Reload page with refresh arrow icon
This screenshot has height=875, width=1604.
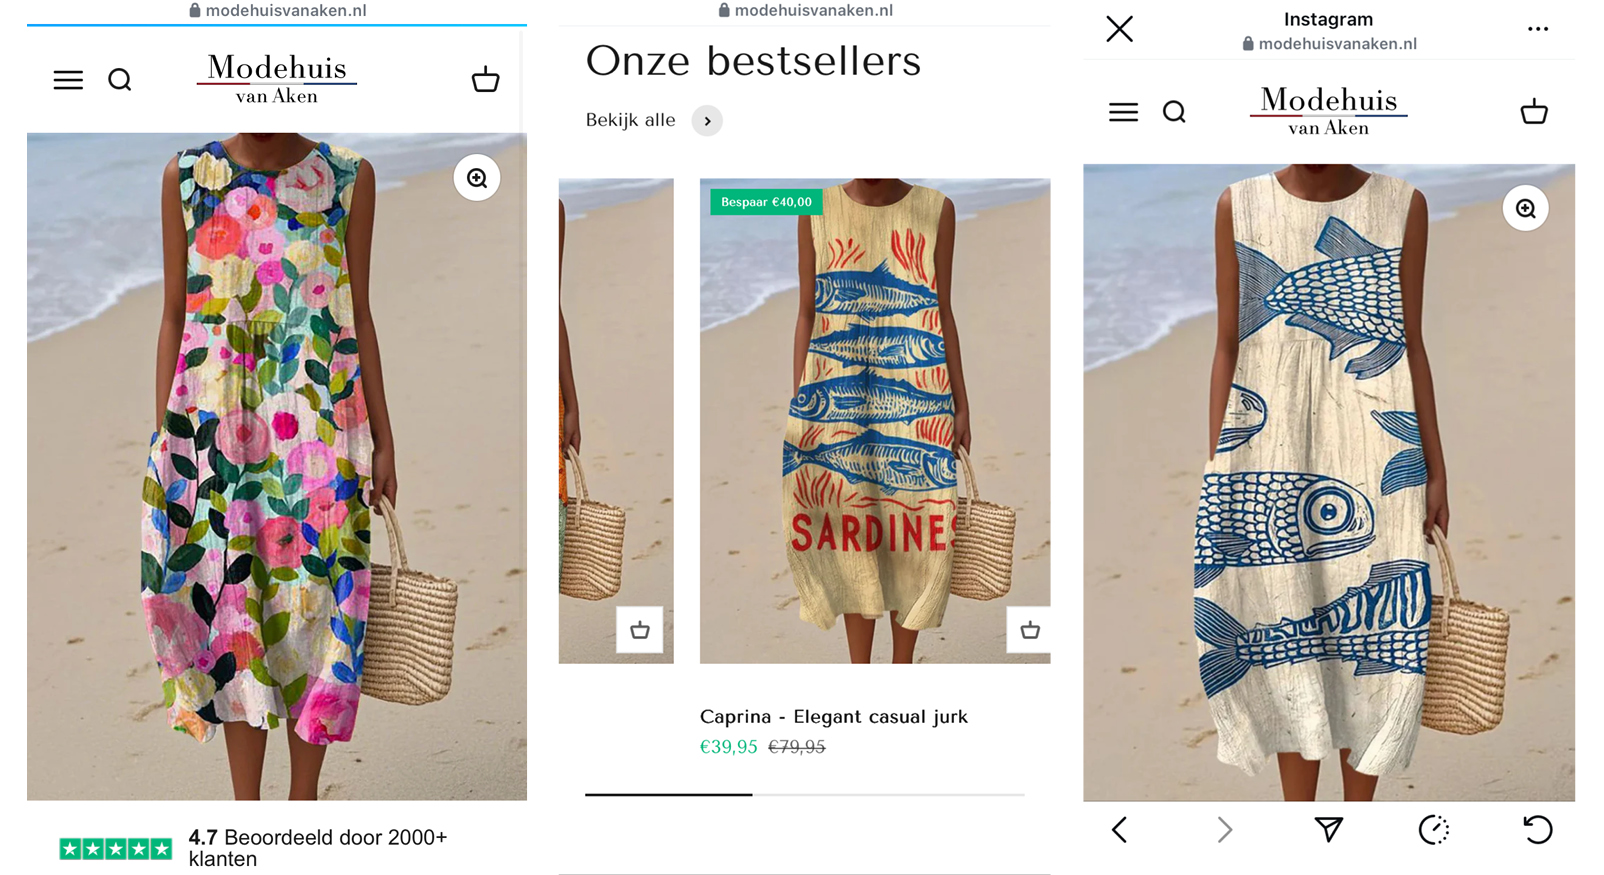tap(1538, 829)
